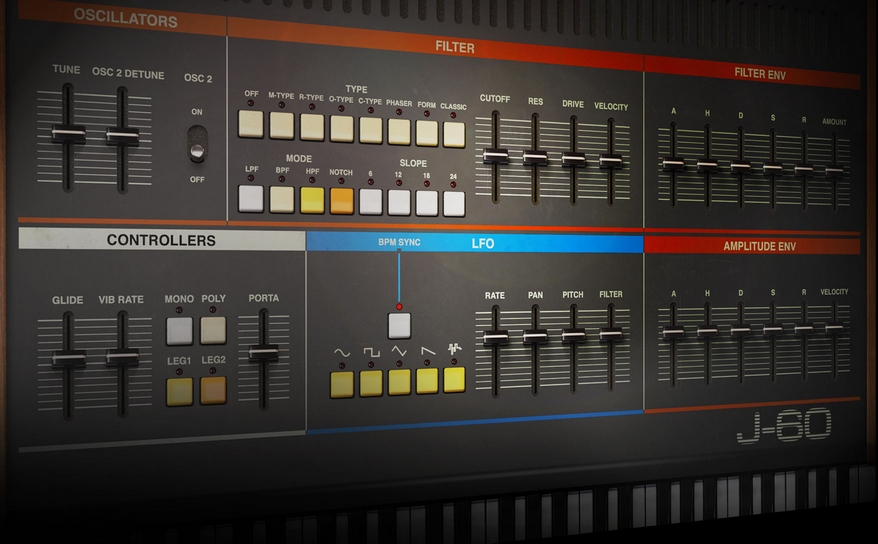This screenshot has height=544, width=878.
Task: Click the PORTA slider handle
Action: [x=263, y=353]
